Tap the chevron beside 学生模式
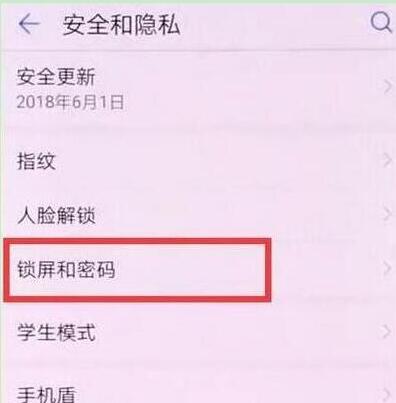This screenshot has width=396, height=403. point(387,332)
